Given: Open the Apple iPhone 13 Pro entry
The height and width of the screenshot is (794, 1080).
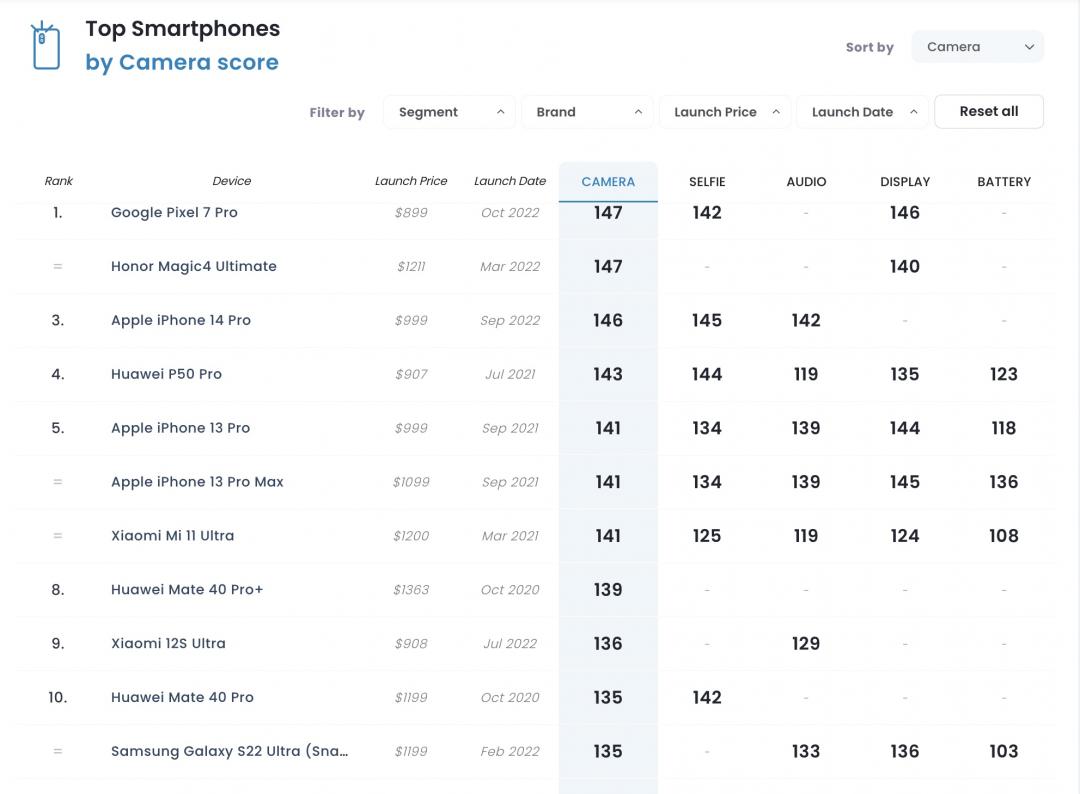Looking at the screenshot, I should coord(180,428).
